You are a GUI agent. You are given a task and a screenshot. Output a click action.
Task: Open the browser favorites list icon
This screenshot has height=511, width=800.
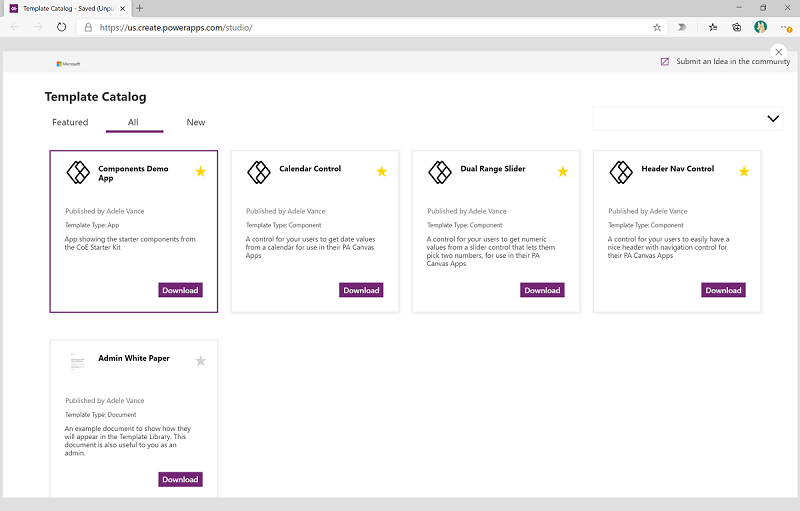click(713, 28)
